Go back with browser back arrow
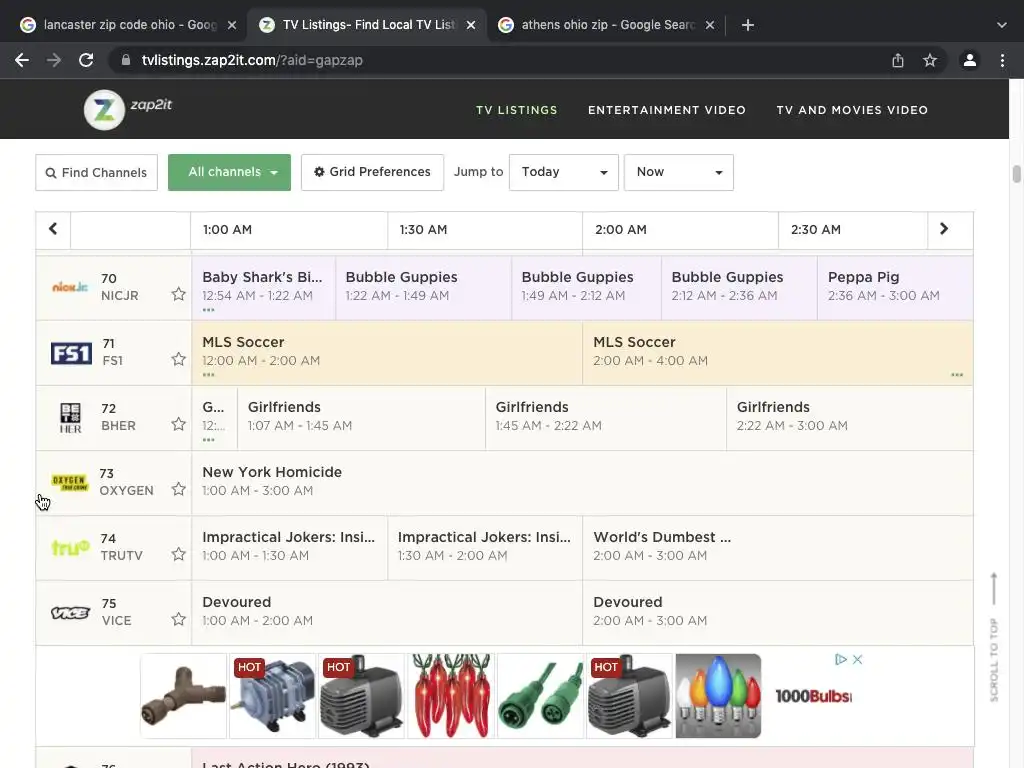Image resolution: width=1024 pixels, height=768 pixels. (22, 60)
